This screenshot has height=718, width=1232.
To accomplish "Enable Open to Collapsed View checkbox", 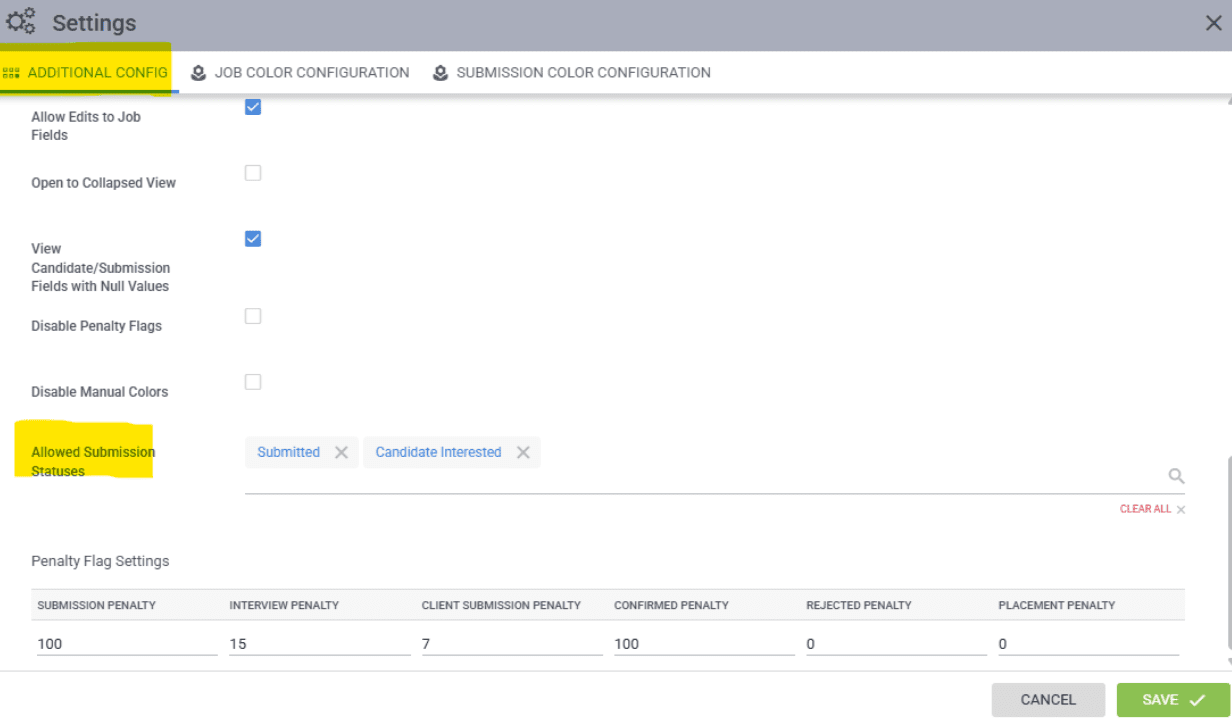I will point(253,173).
